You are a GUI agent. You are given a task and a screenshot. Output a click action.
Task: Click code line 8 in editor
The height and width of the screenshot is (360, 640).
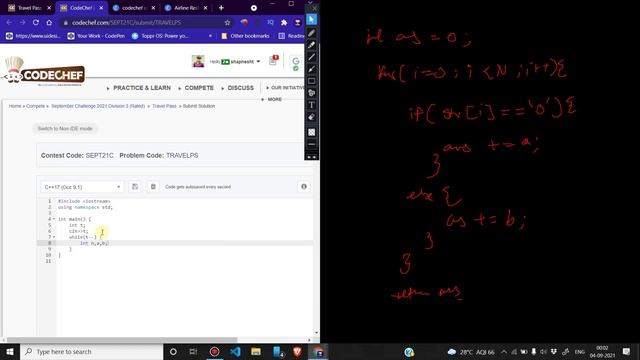tap(184, 243)
